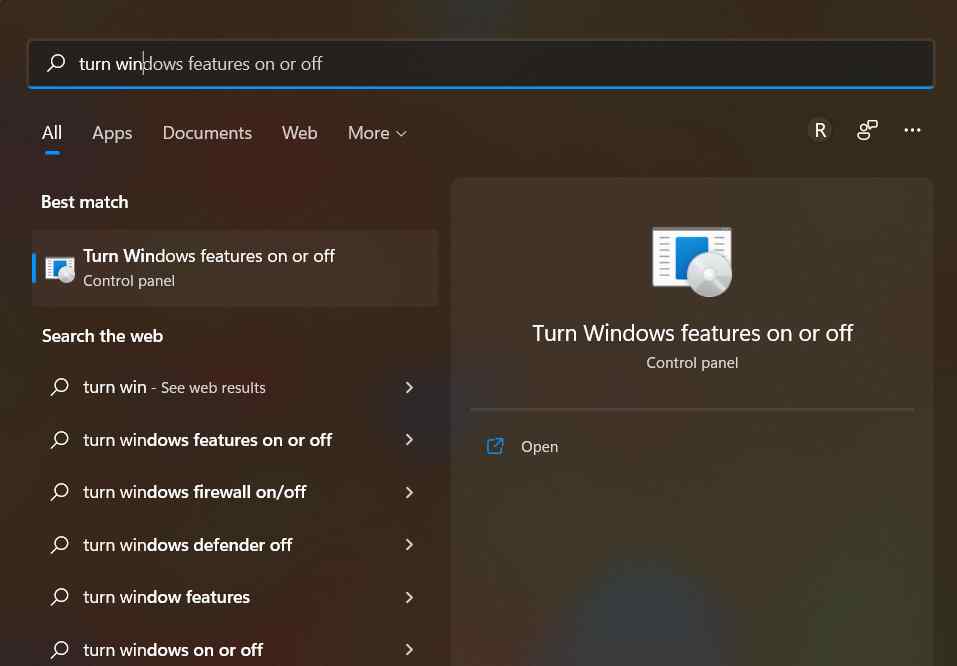This screenshot has width=957, height=666.
Task: Click search icon beside 'turn windows on or off'
Action: click(x=60, y=649)
